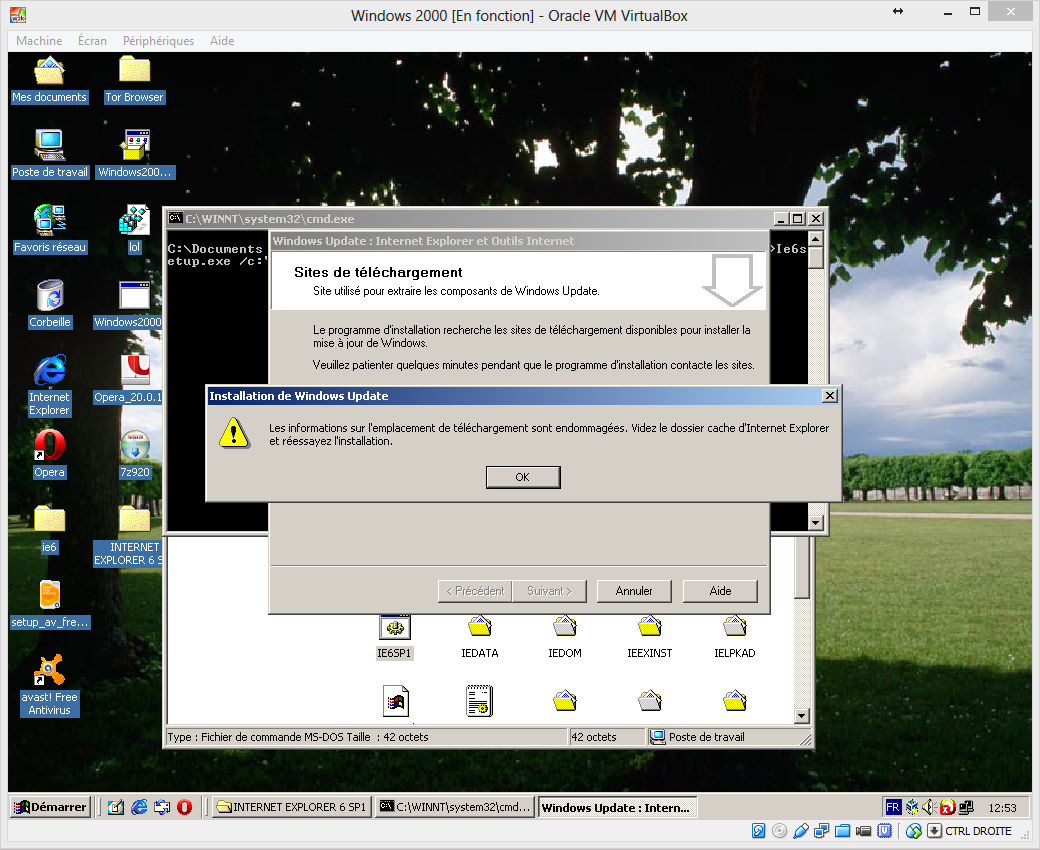
Task: Select the Windows Update taskbar button
Action: [617, 807]
